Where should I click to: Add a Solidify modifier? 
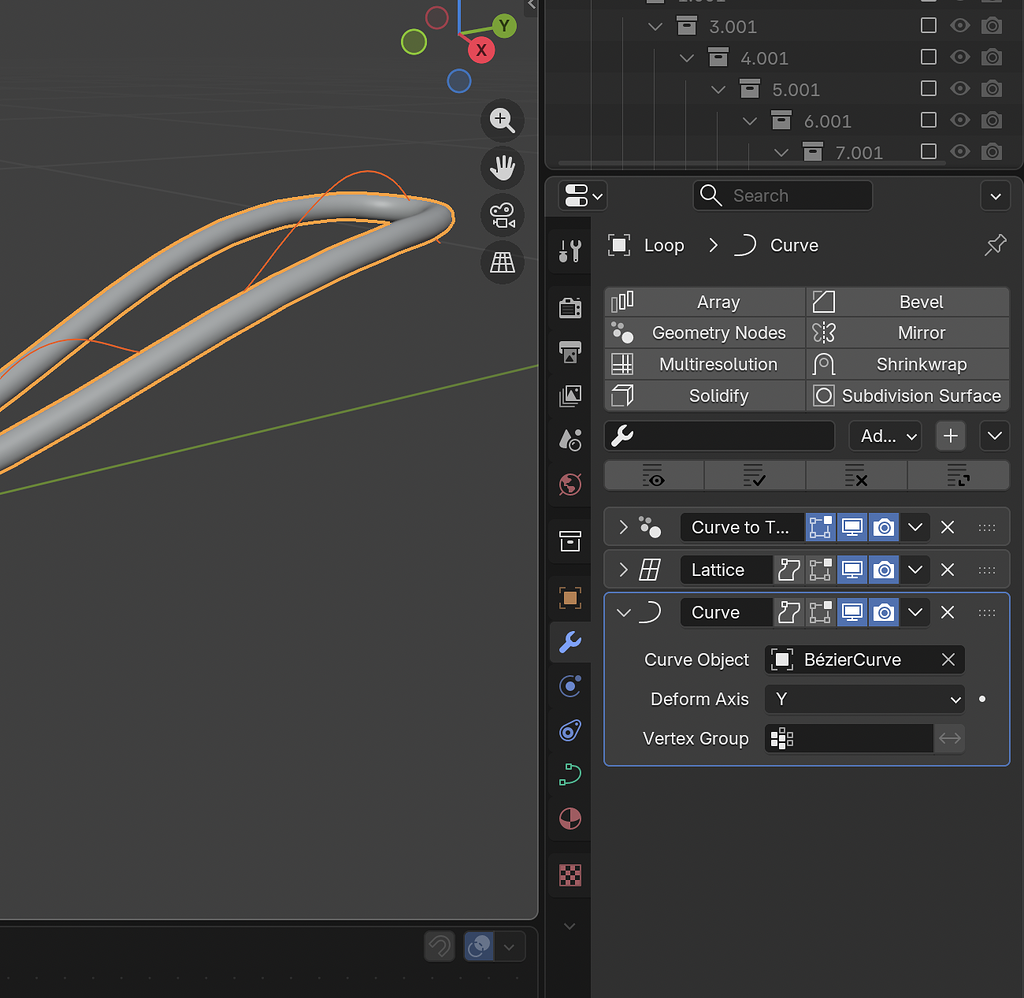[x=705, y=396]
